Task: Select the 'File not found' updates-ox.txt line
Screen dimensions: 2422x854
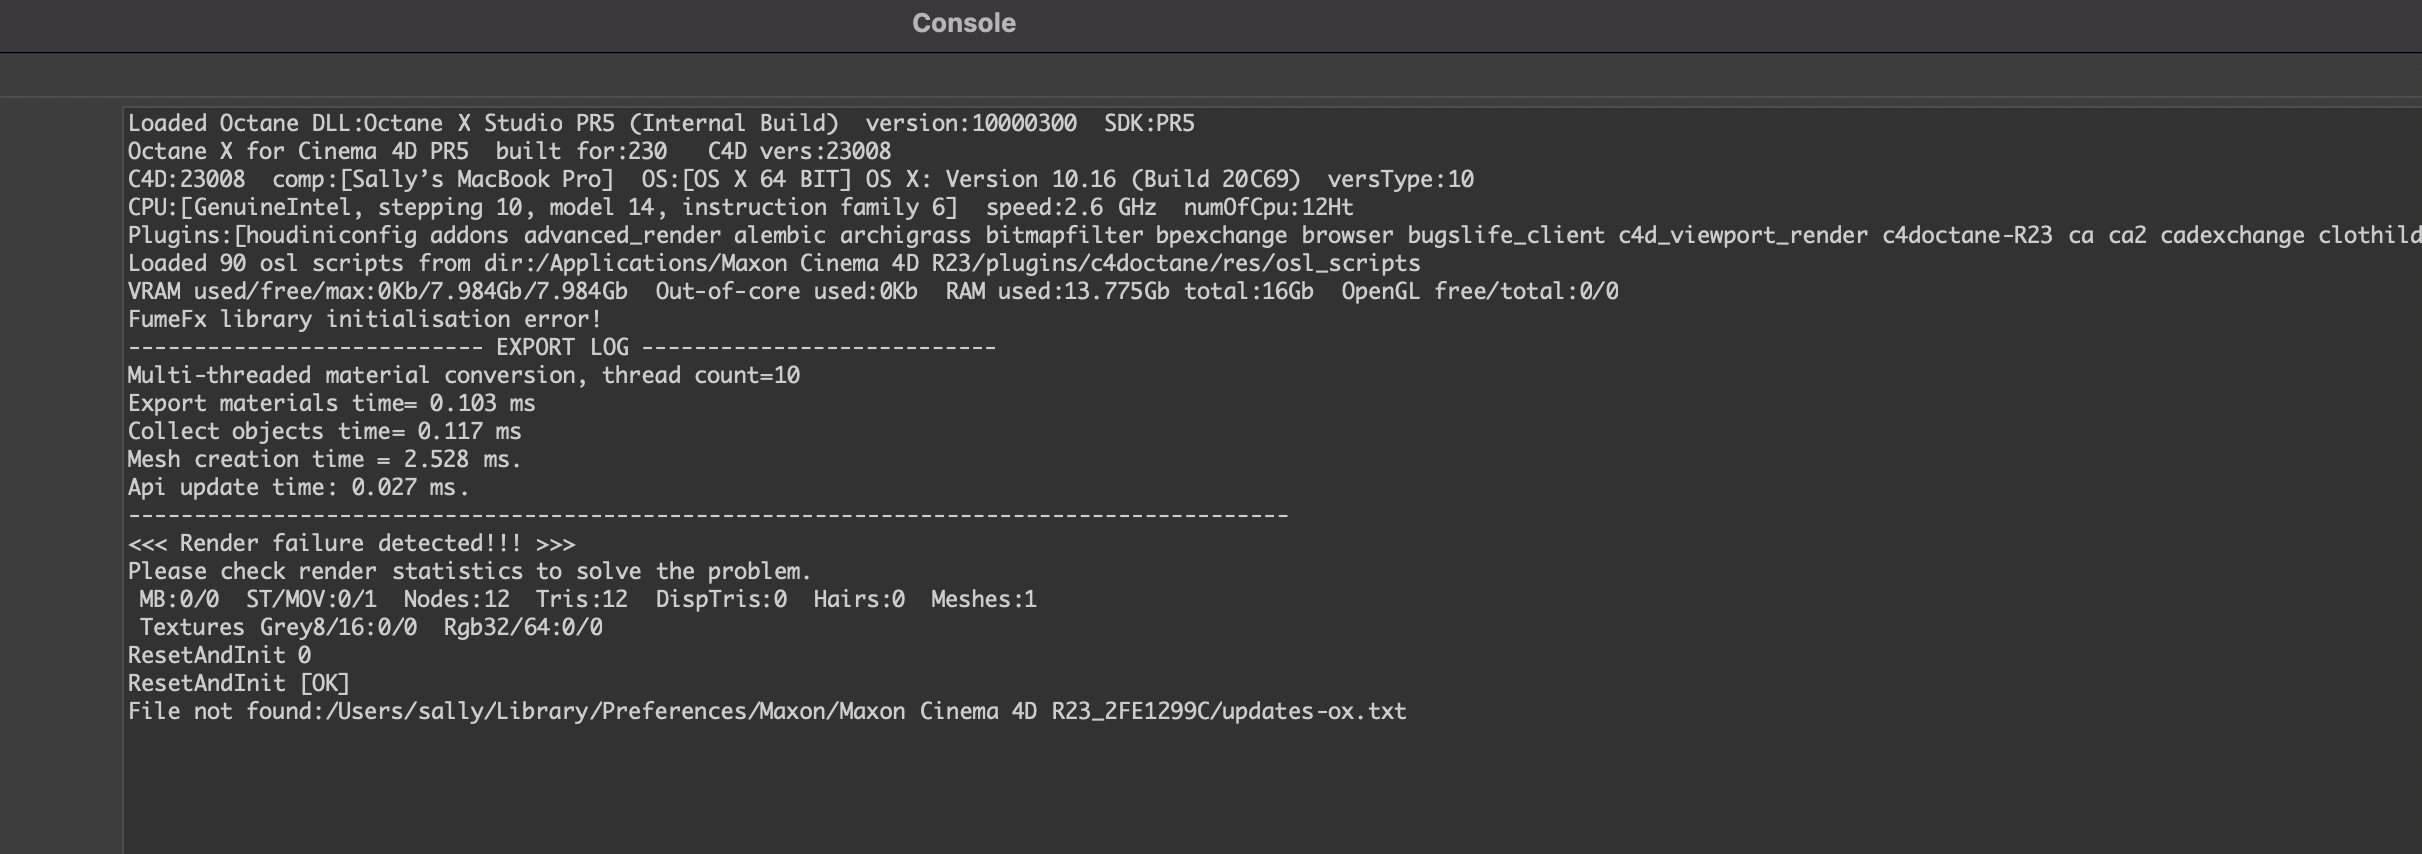Action: 767,711
